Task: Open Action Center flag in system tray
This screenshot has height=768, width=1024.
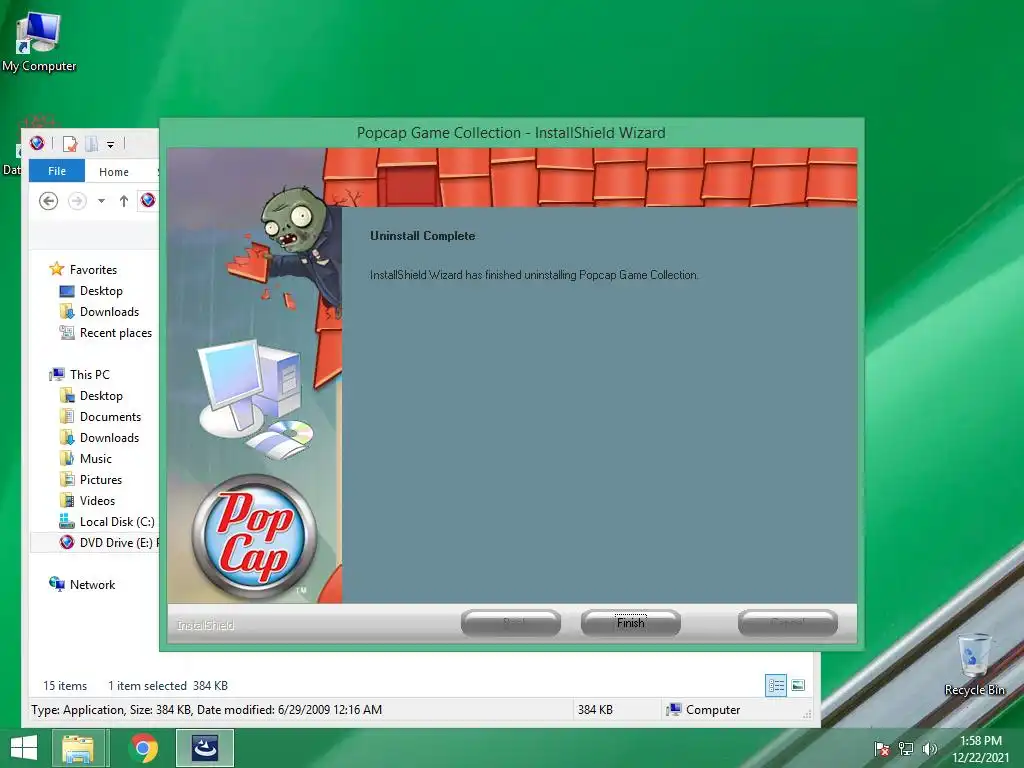Action: (x=882, y=749)
